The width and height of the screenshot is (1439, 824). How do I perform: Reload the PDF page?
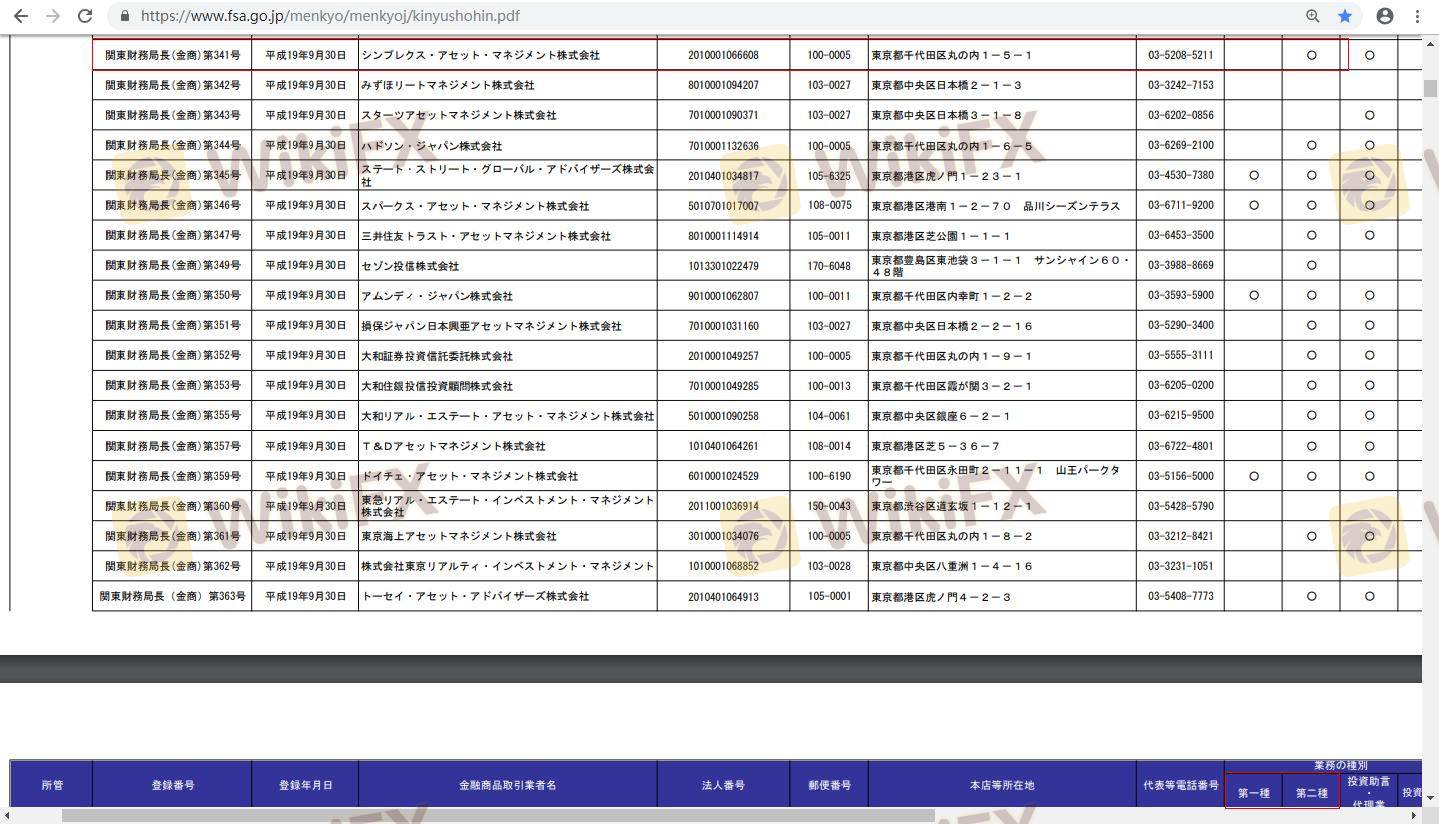85,16
